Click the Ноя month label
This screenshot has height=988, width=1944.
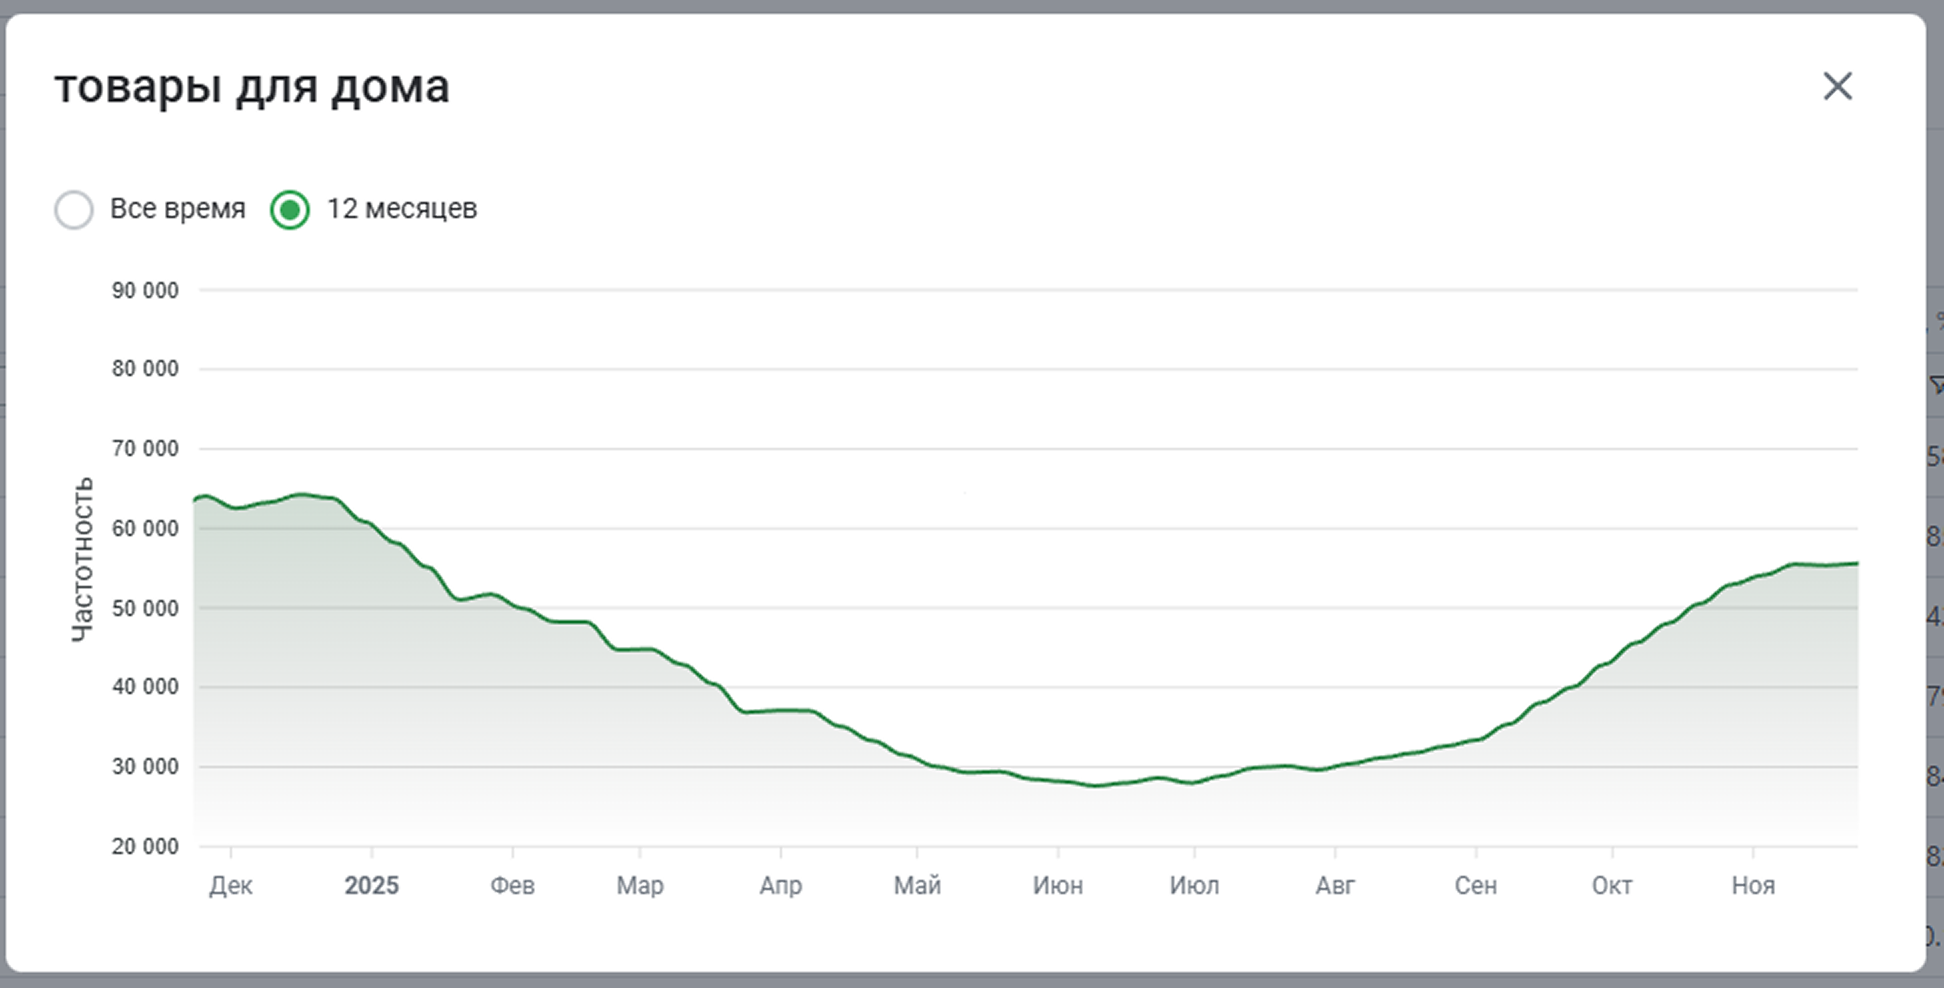[x=1753, y=885]
